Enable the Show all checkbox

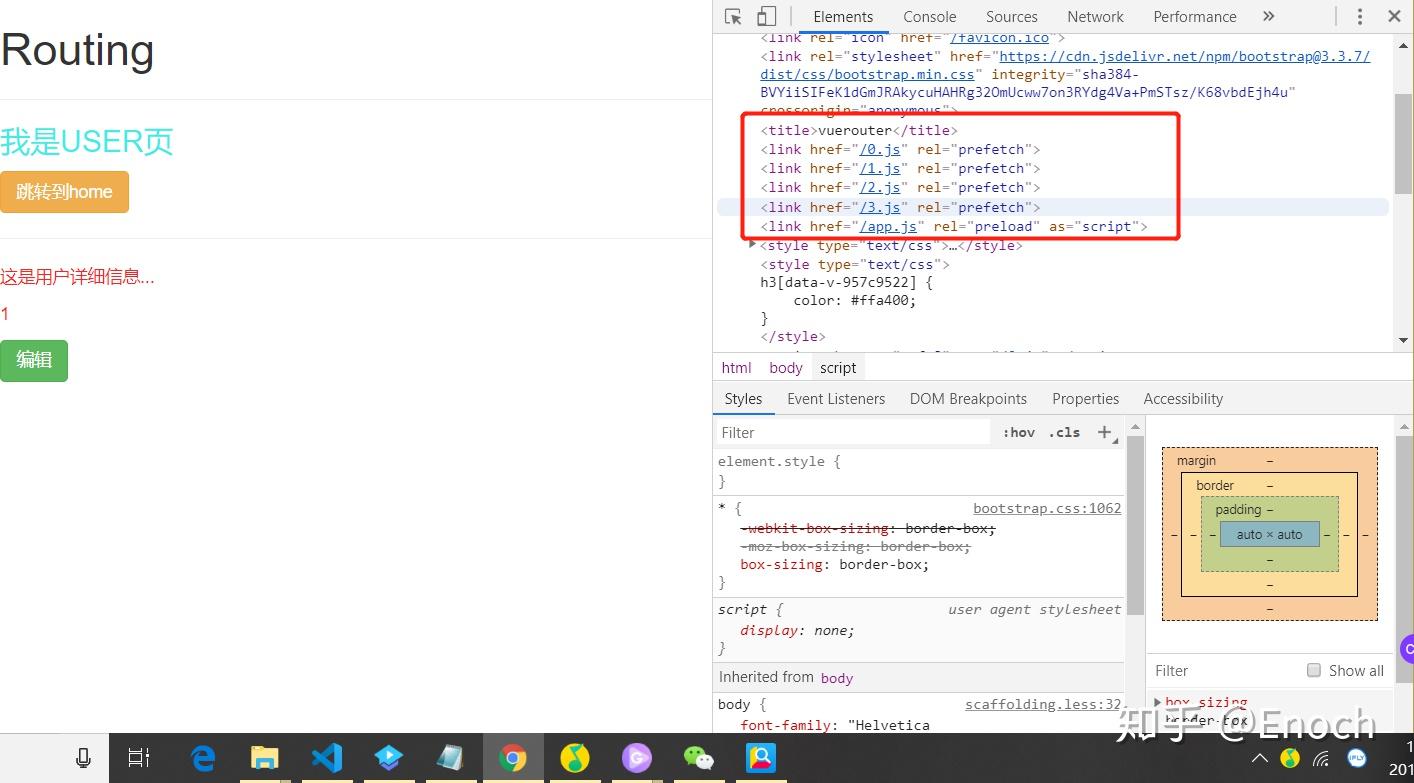(1314, 670)
